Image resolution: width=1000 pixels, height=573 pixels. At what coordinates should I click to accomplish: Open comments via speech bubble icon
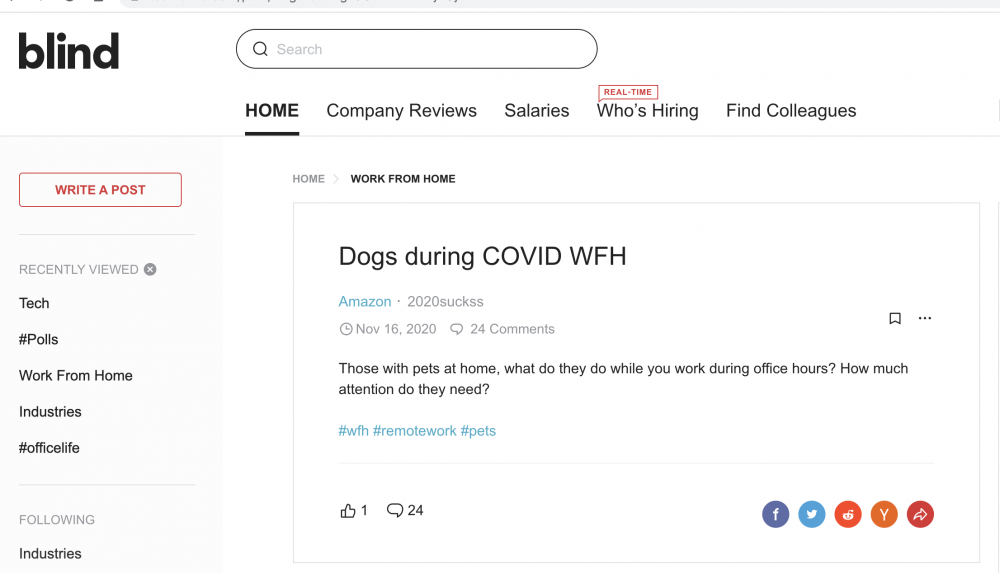[395, 510]
